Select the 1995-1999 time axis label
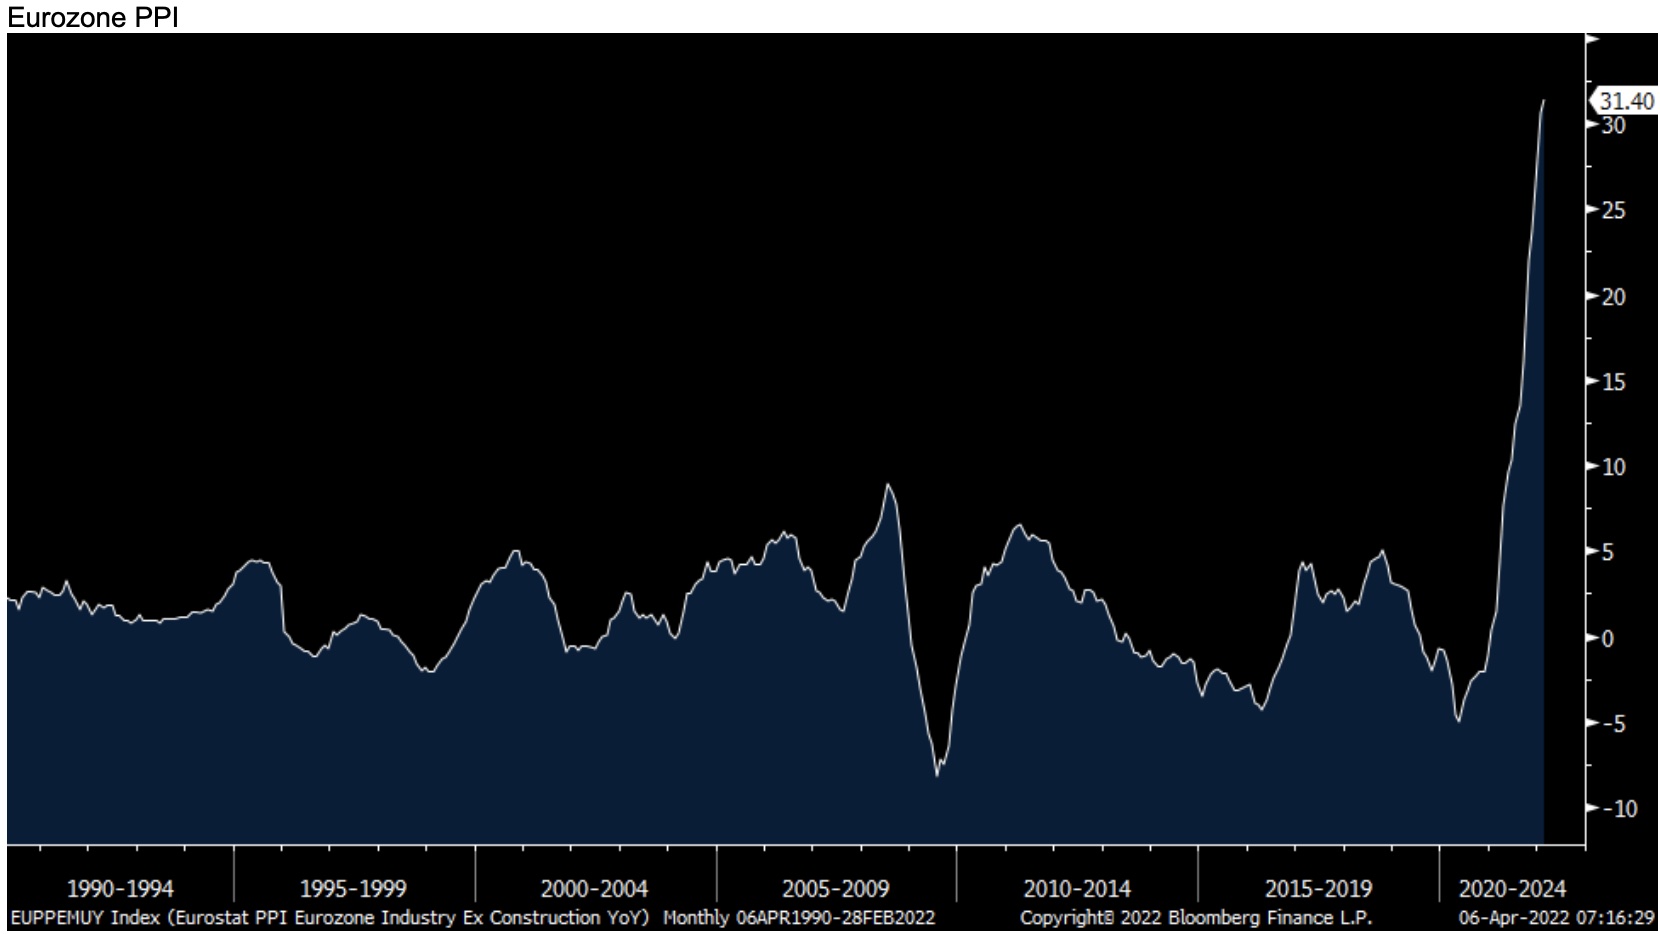 pyautogui.click(x=353, y=888)
